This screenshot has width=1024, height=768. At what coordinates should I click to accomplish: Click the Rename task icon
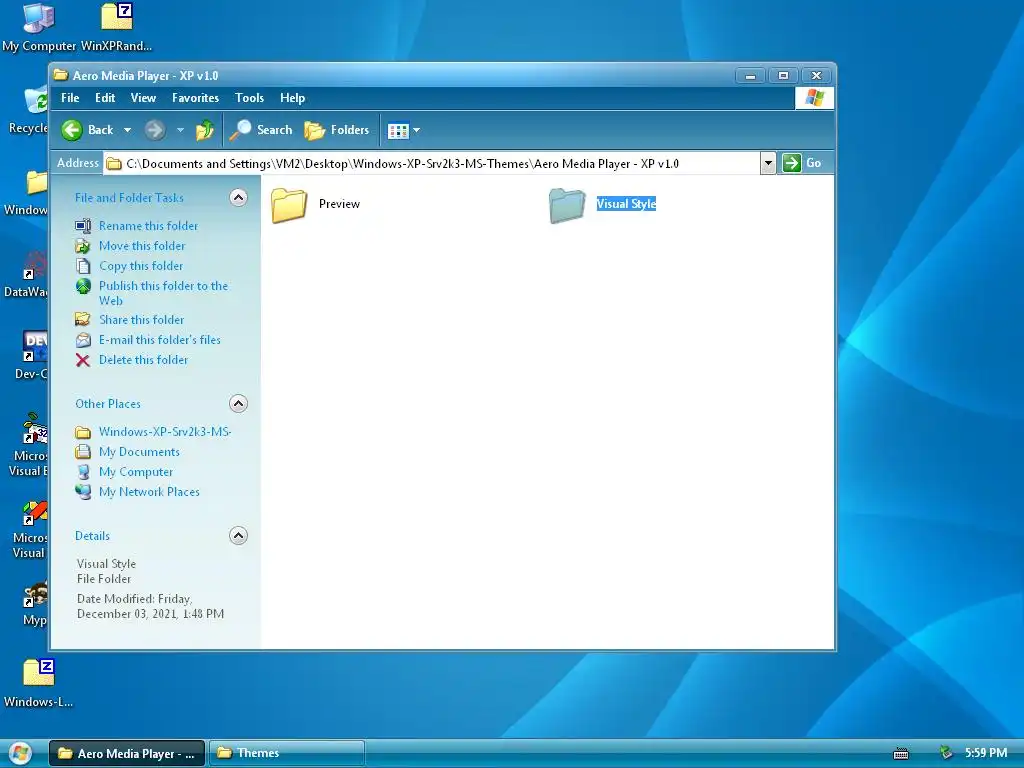coord(83,226)
